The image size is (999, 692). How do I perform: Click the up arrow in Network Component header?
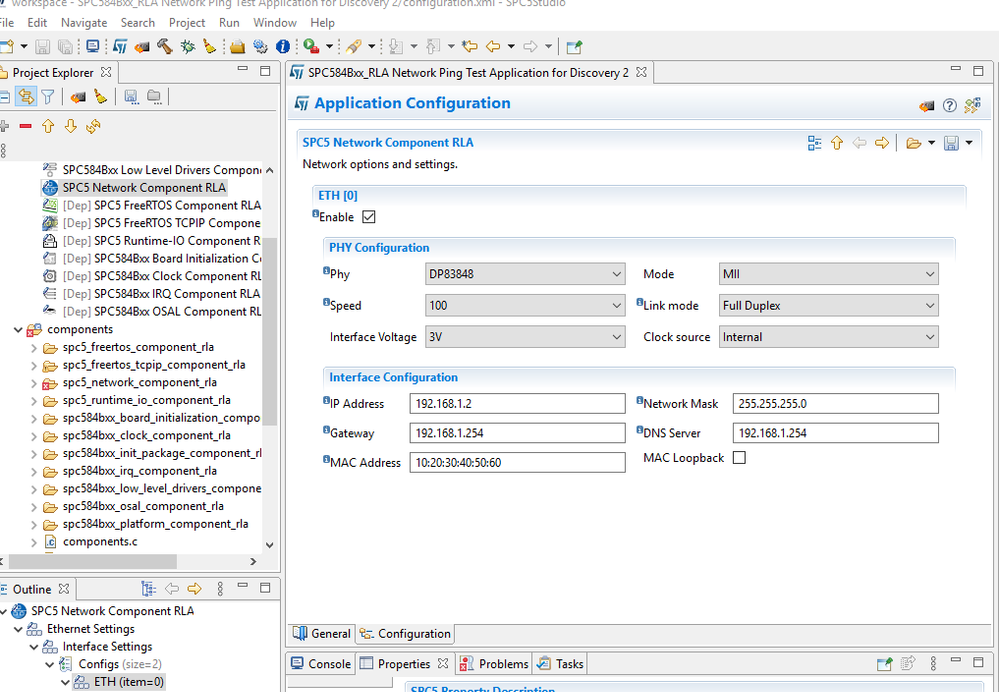(x=837, y=143)
